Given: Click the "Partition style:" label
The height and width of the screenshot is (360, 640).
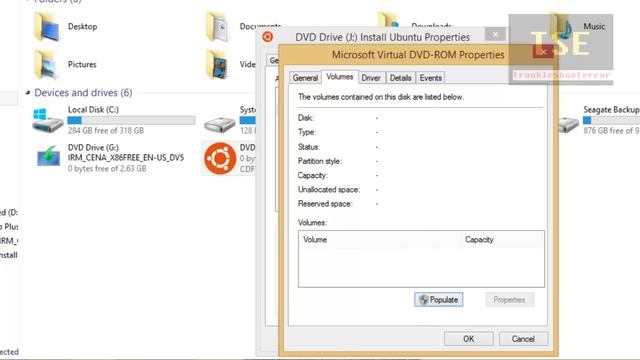Looking at the screenshot, I should coord(320,161).
